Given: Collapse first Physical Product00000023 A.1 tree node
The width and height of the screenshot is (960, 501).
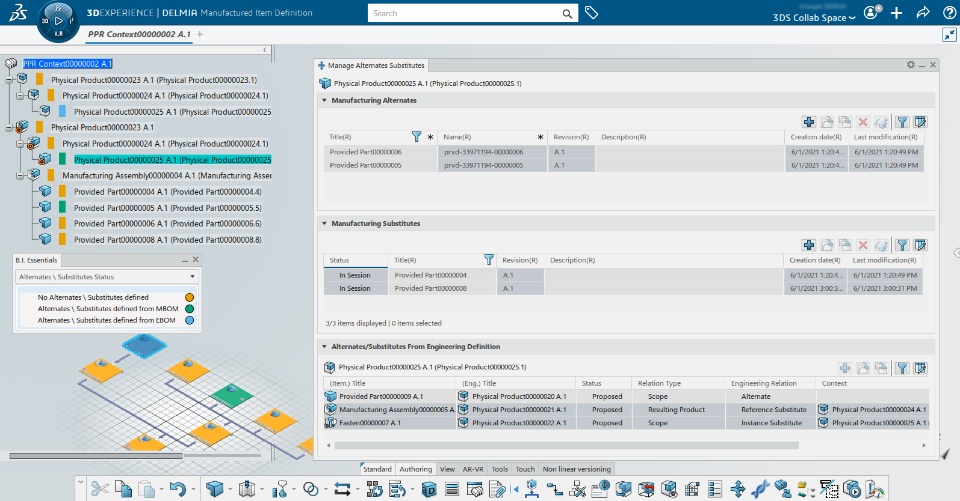Looking at the screenshot, I should coord(9,80).
